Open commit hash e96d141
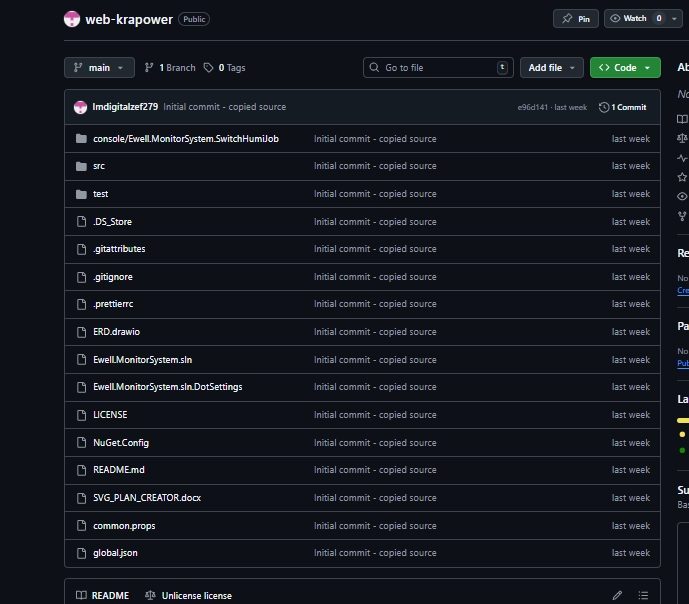The width and height of the screenshot is (689, 604). (x=533, y=107)
